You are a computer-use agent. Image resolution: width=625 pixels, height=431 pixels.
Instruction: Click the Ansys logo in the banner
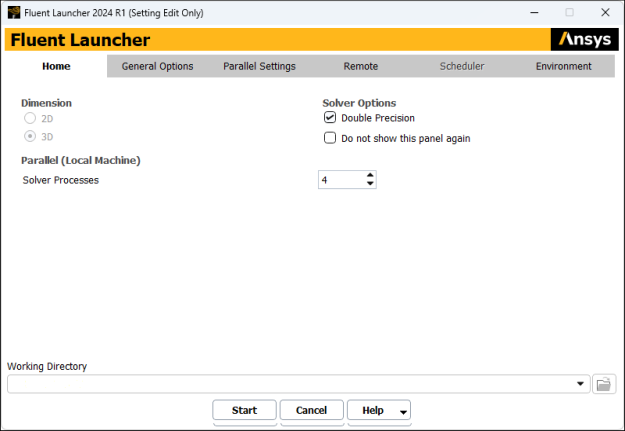pyautogui.click(x=584, y=39)
